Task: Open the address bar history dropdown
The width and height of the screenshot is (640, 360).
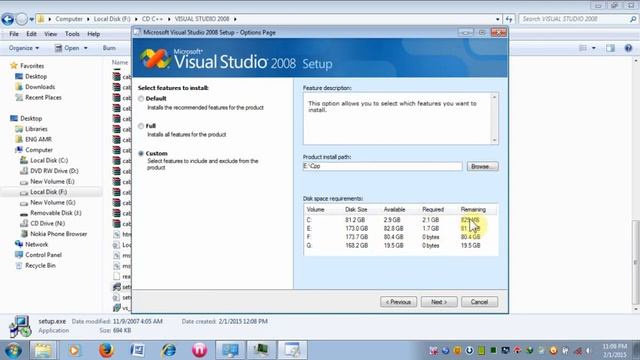Action: tap(498, 19)
